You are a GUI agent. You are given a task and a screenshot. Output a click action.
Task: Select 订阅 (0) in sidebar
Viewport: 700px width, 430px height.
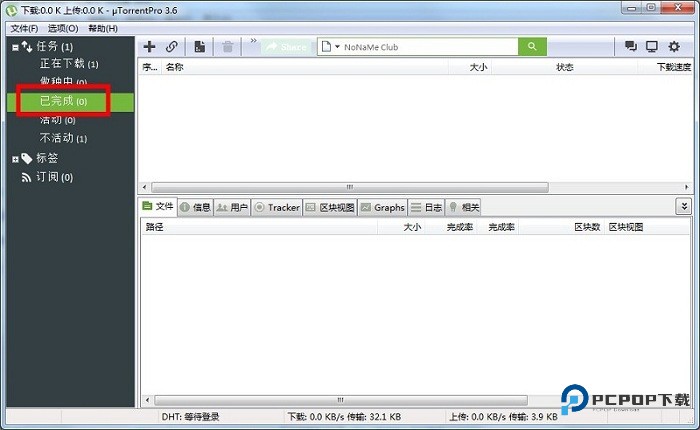[54, 177]
